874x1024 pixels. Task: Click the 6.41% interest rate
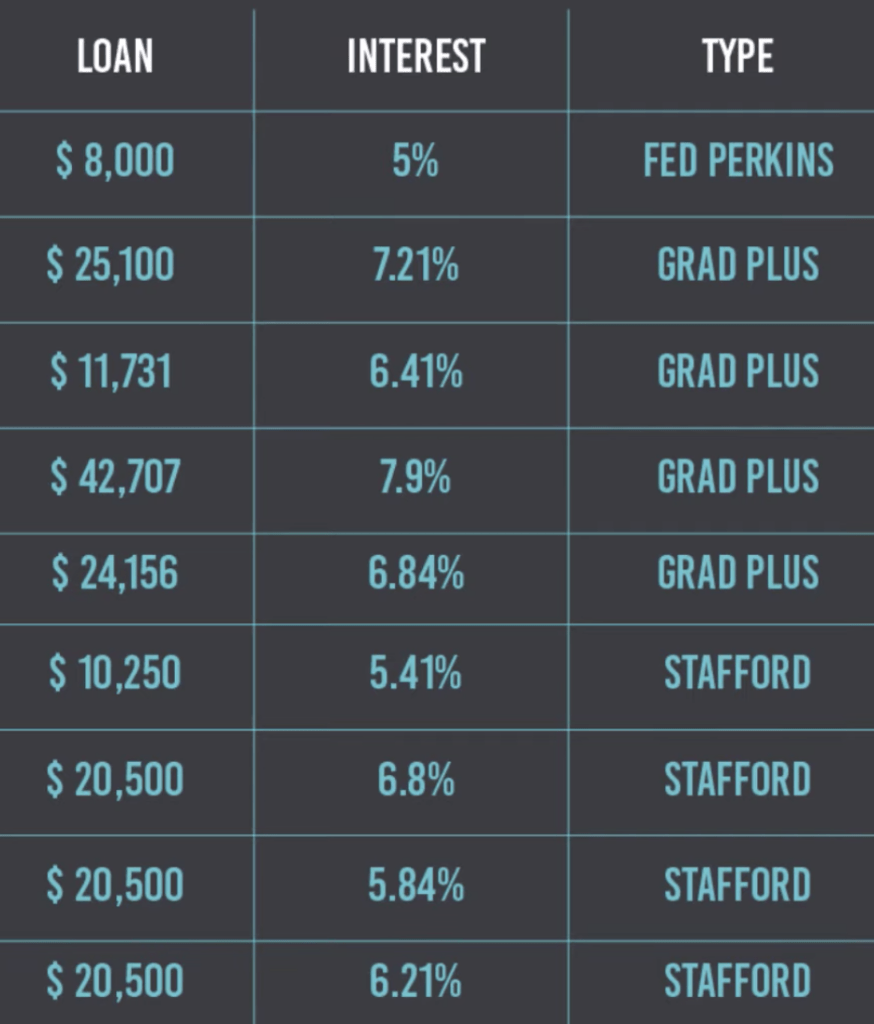(416, 371)
